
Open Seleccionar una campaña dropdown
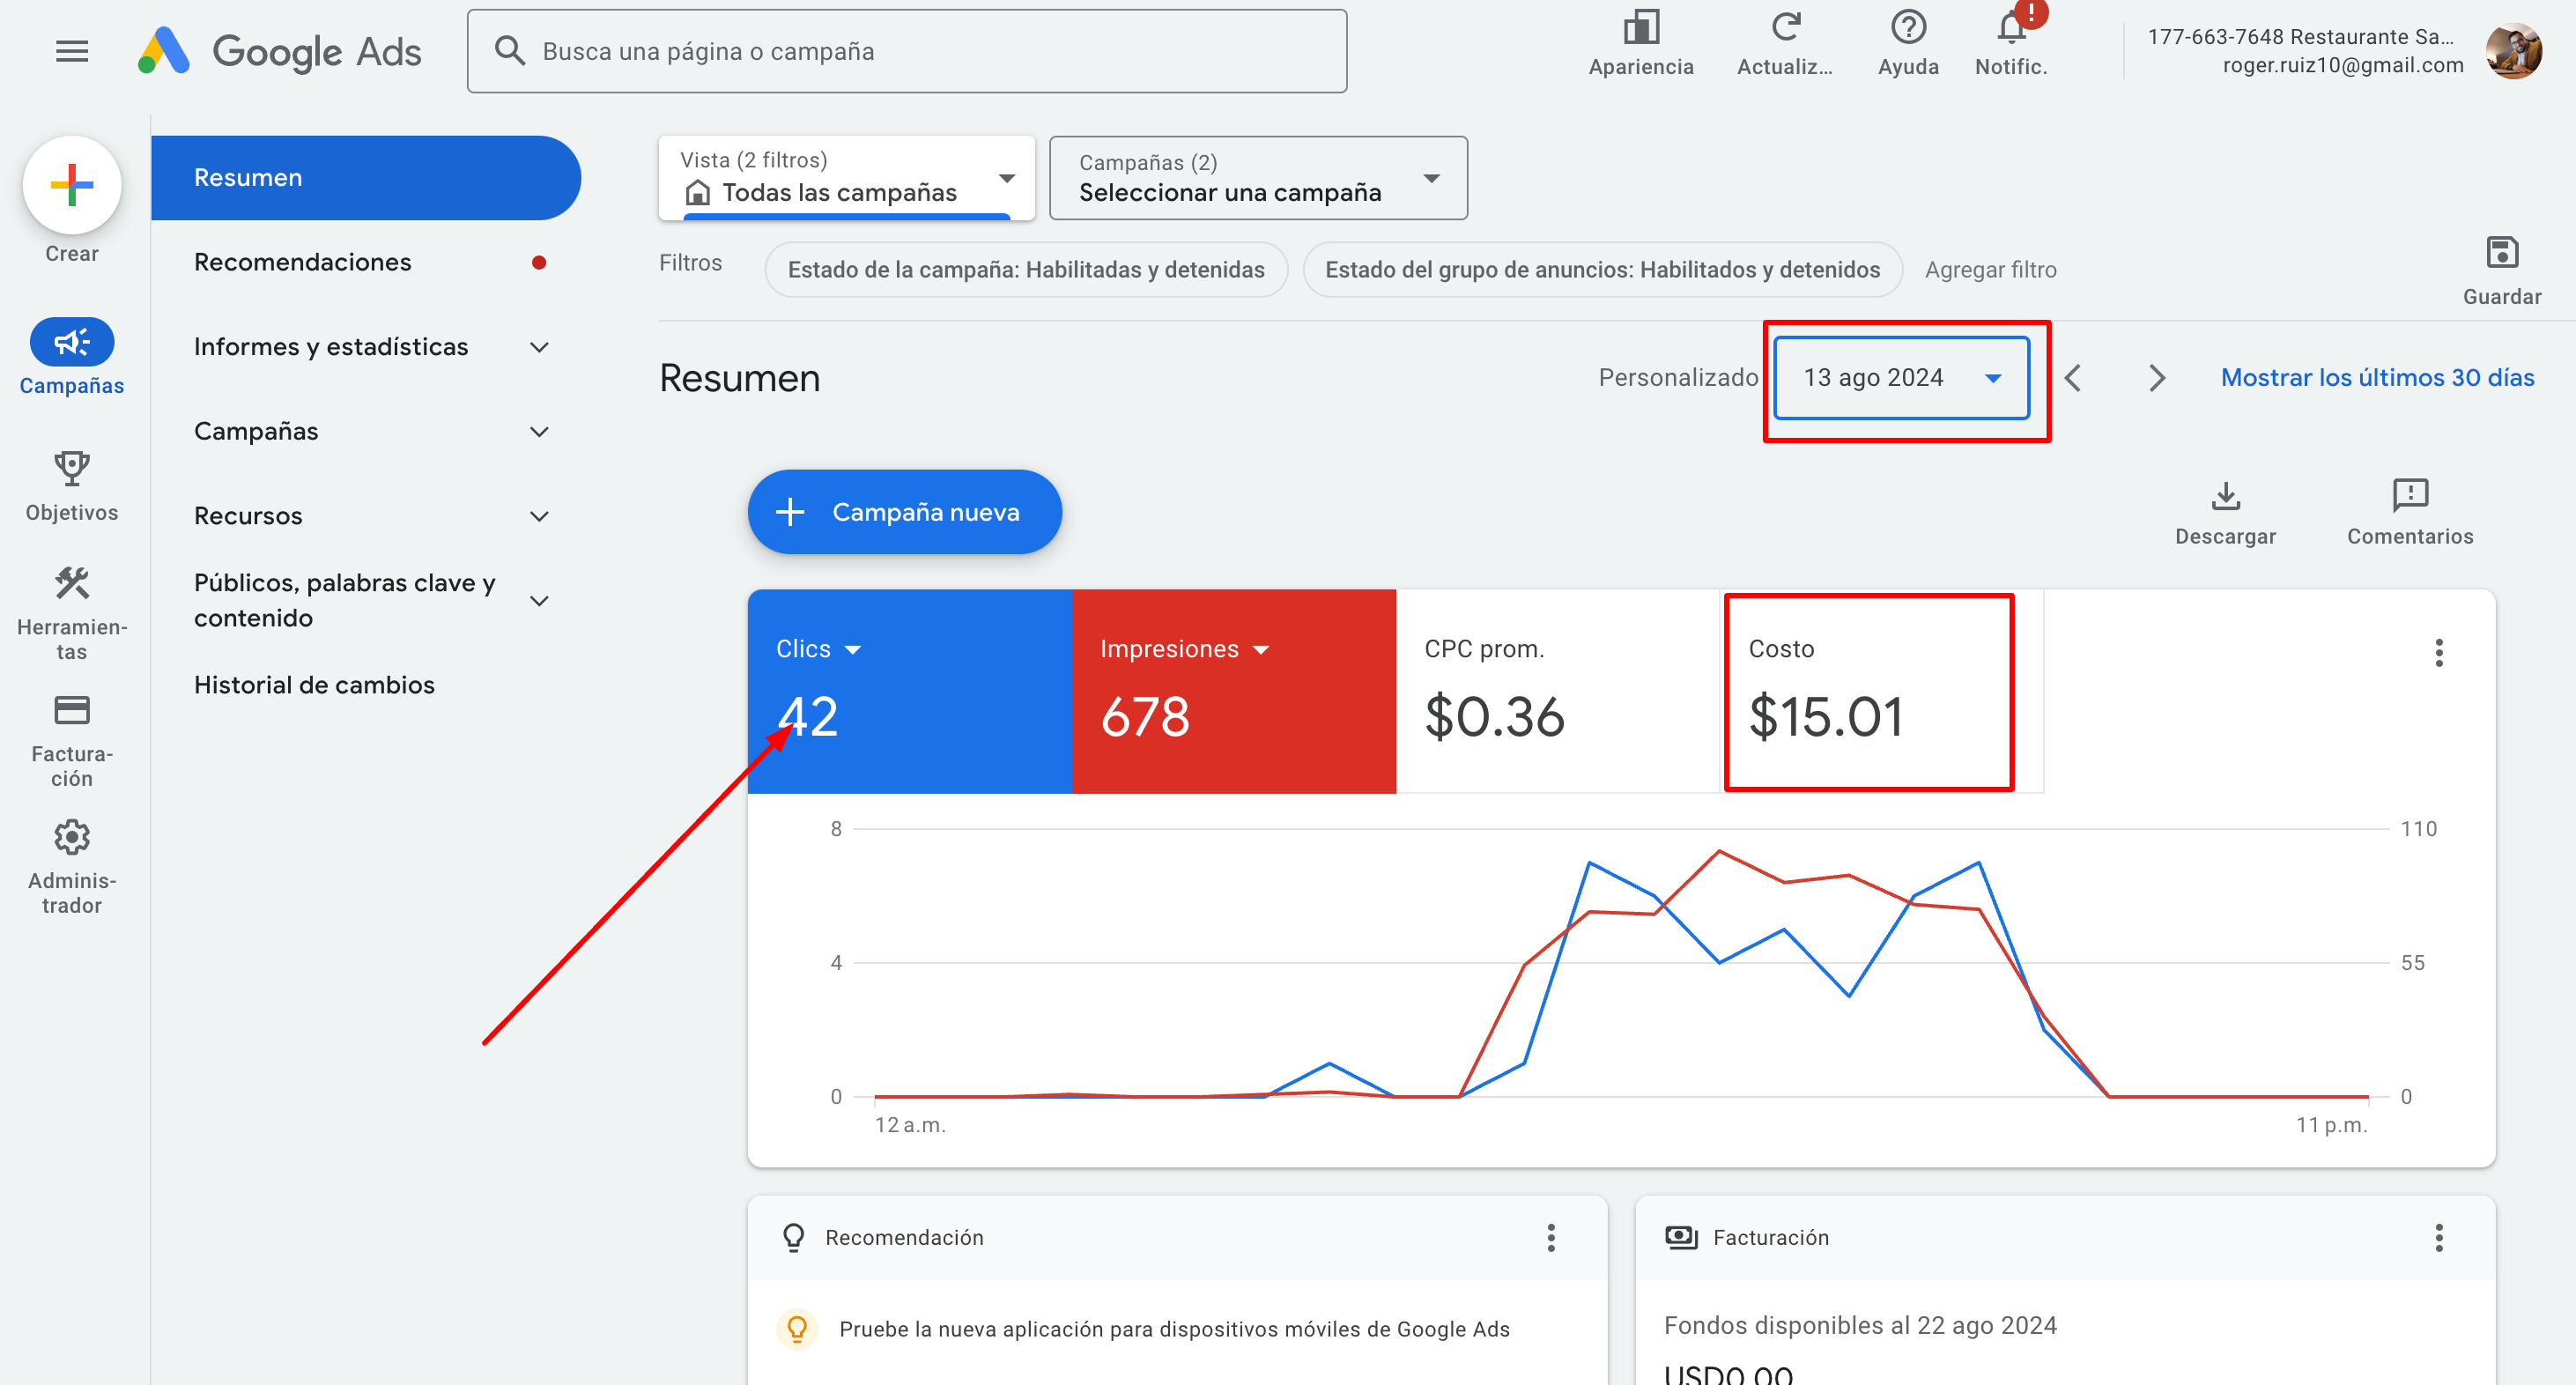1258,178
